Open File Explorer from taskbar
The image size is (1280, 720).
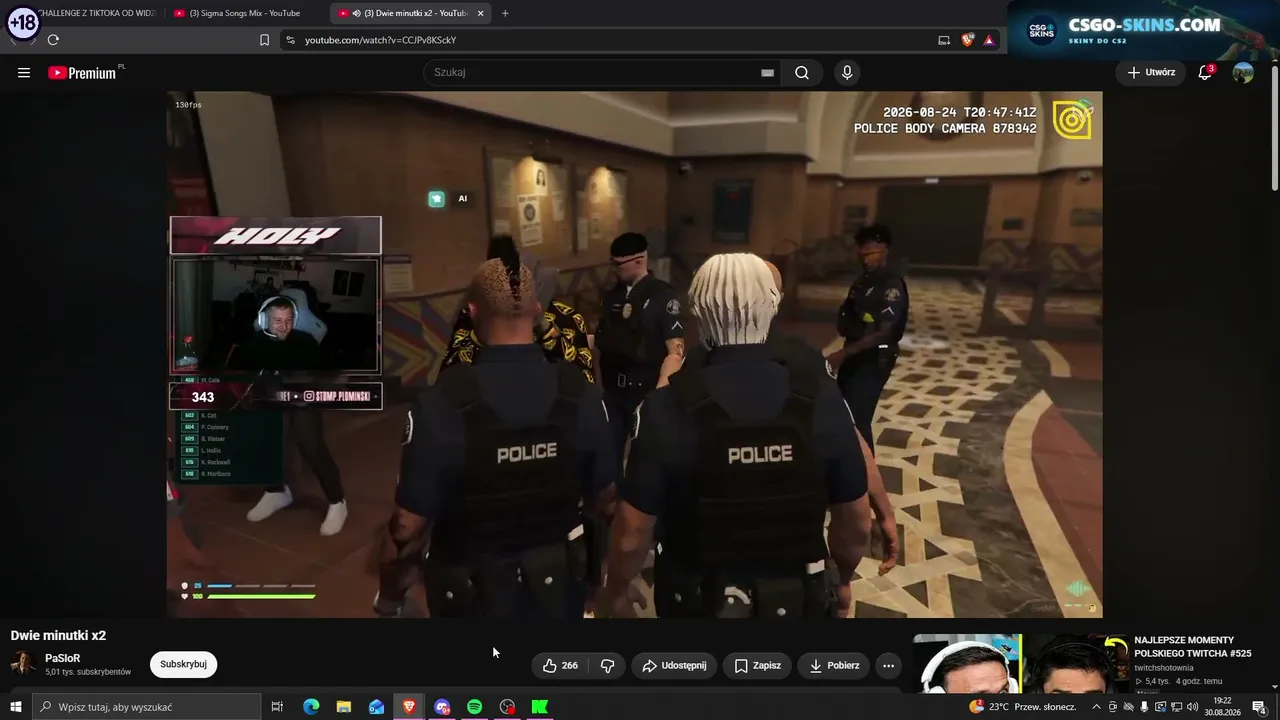tap(343, 707)
